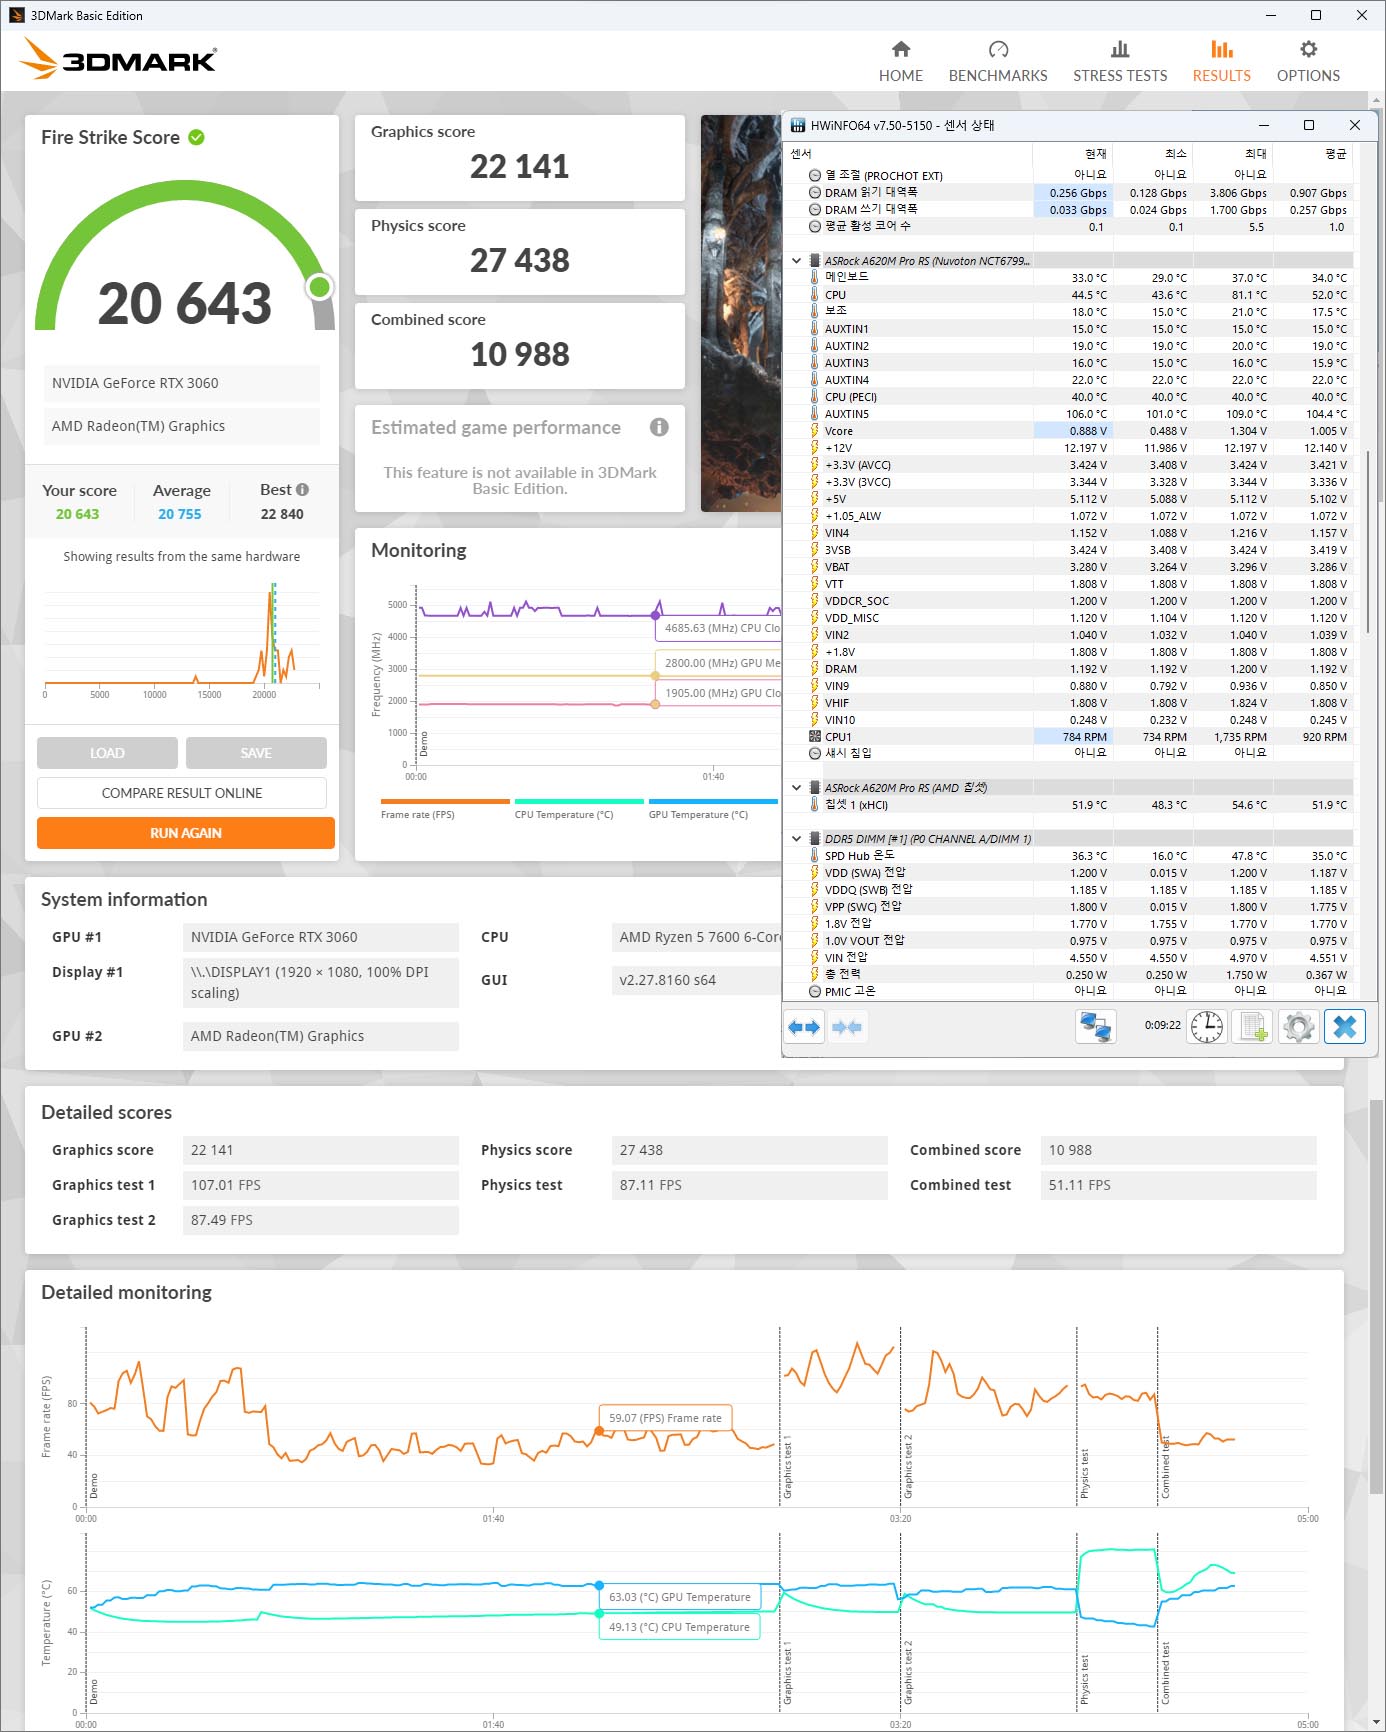
Task: Collapse the ASRock A620M Nuvoton NCT6799 sensor group
Action: [x=797, y=261]
